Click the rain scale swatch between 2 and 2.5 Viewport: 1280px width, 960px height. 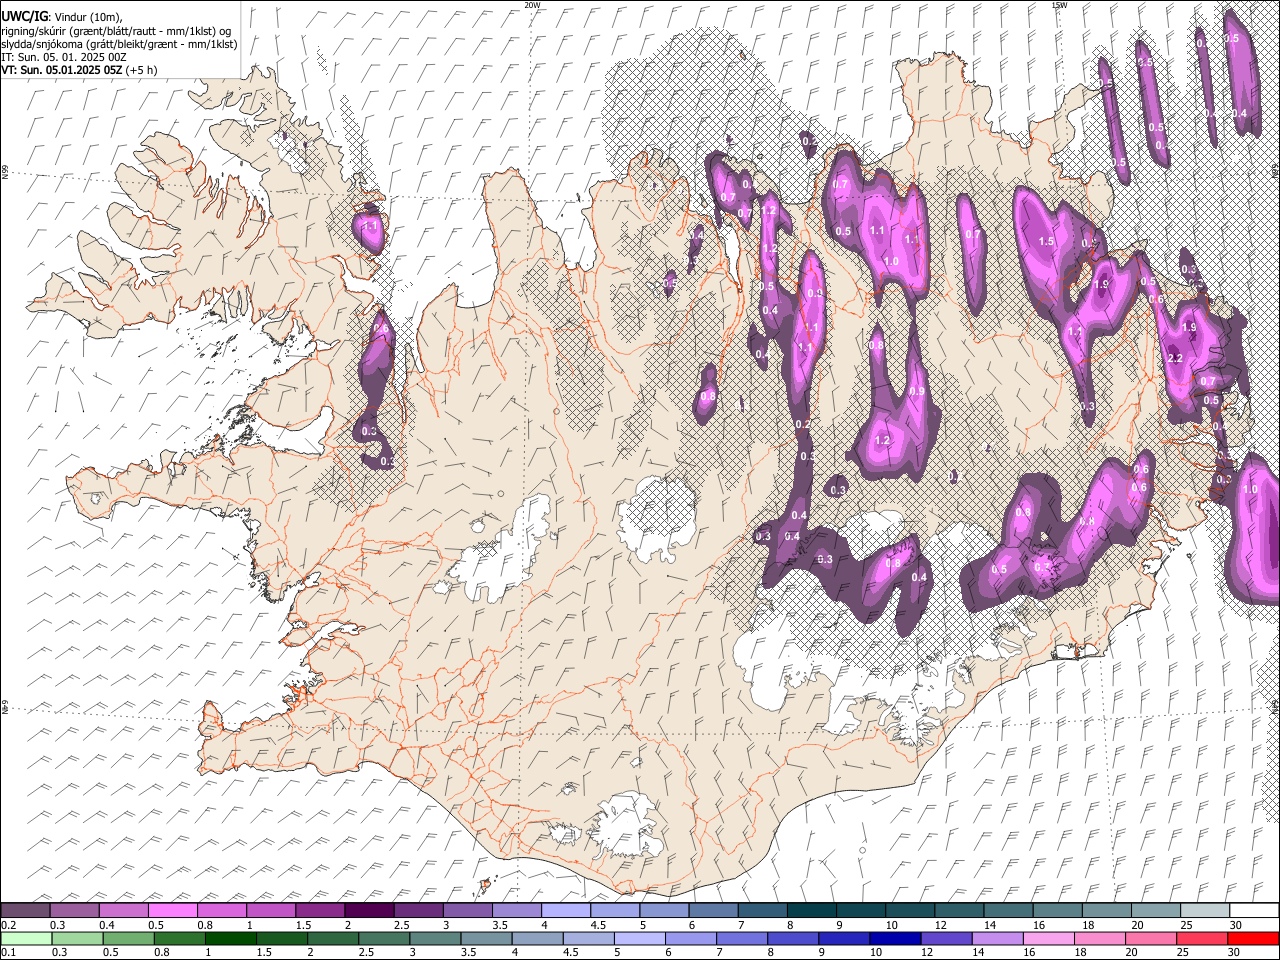coord(334,938)
